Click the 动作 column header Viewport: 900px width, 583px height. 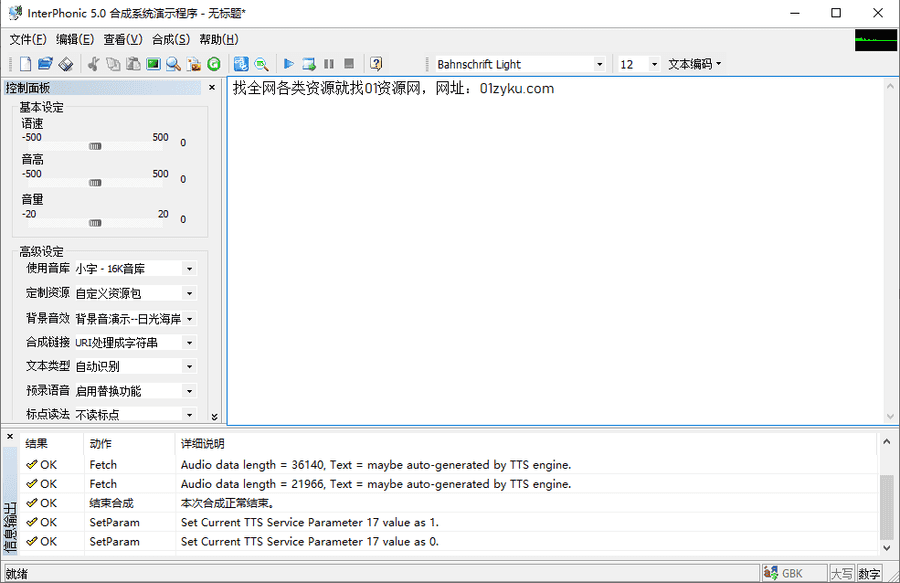click(x=130, y=444)
